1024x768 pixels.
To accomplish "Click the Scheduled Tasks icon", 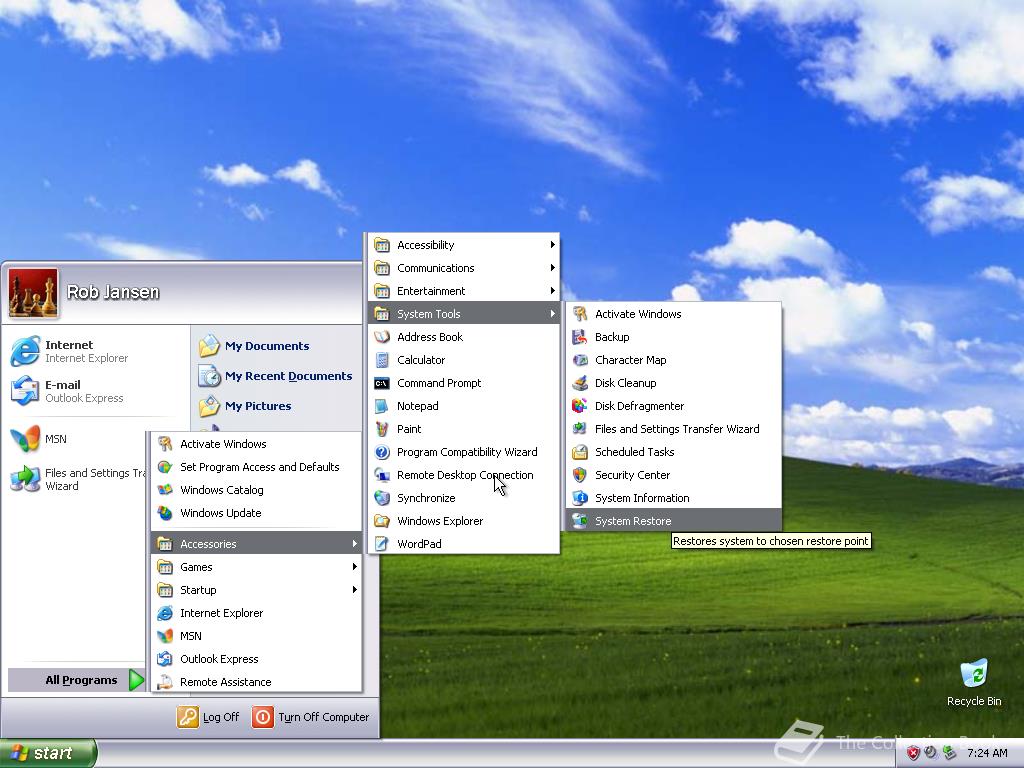I will 579,452.
